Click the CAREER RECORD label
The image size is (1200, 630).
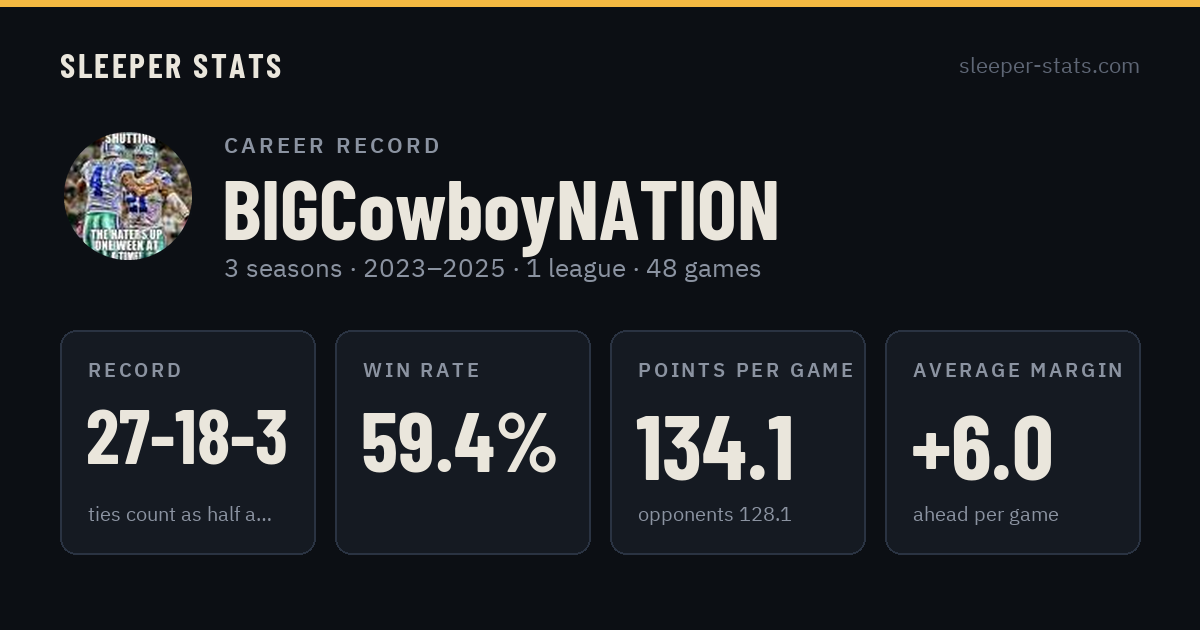[x=332, y=146]
